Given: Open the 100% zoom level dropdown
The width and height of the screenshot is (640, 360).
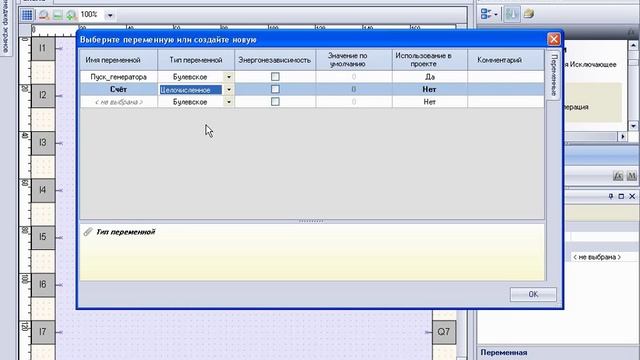Looking at the screenshot, I should click(110, 16).
